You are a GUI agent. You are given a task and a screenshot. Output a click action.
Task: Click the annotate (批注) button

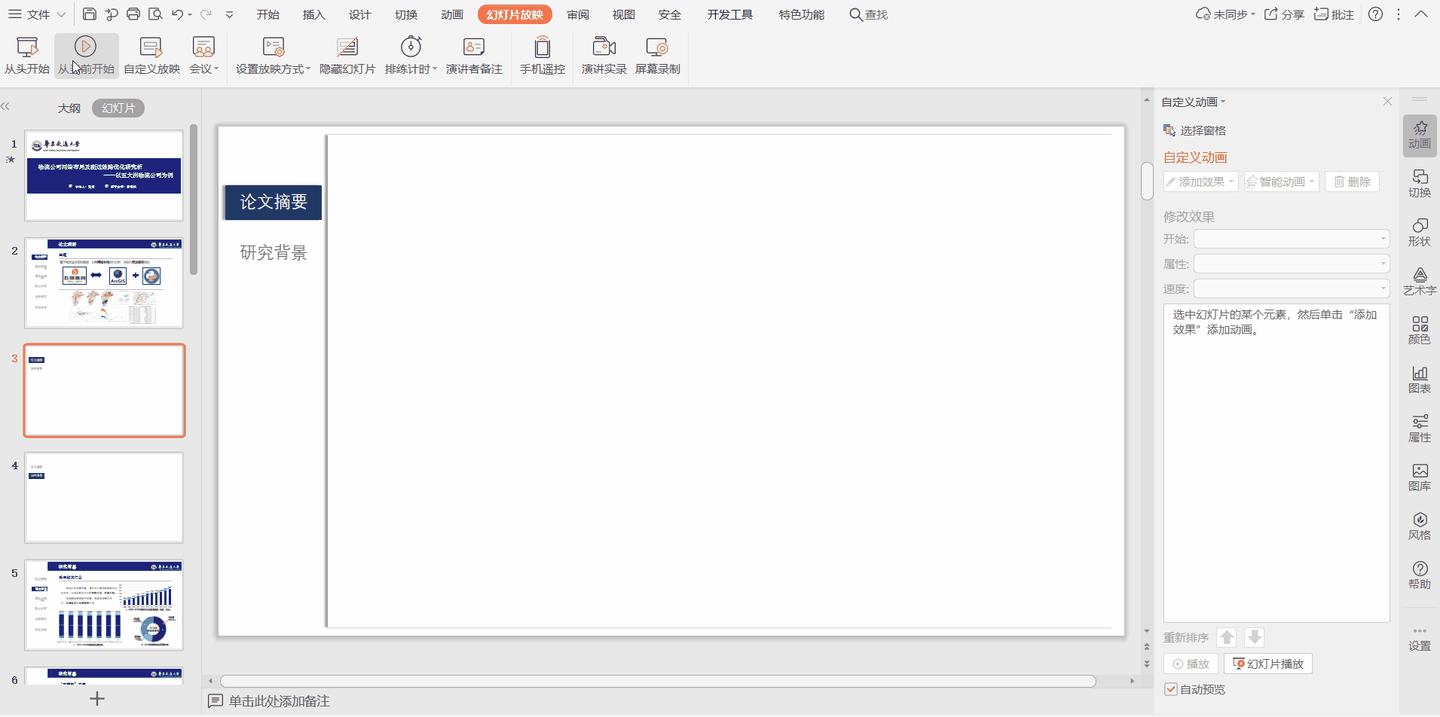point(1335,14)
